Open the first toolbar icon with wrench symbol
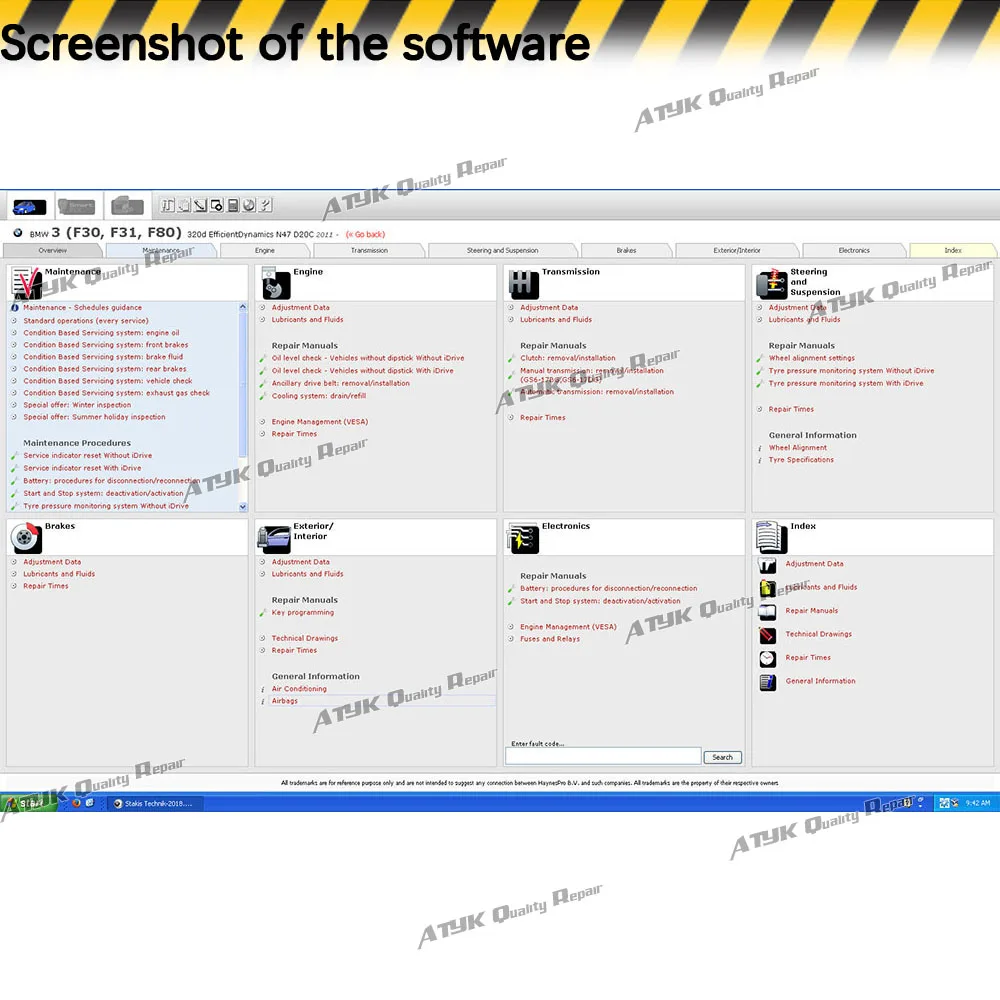 168,205
